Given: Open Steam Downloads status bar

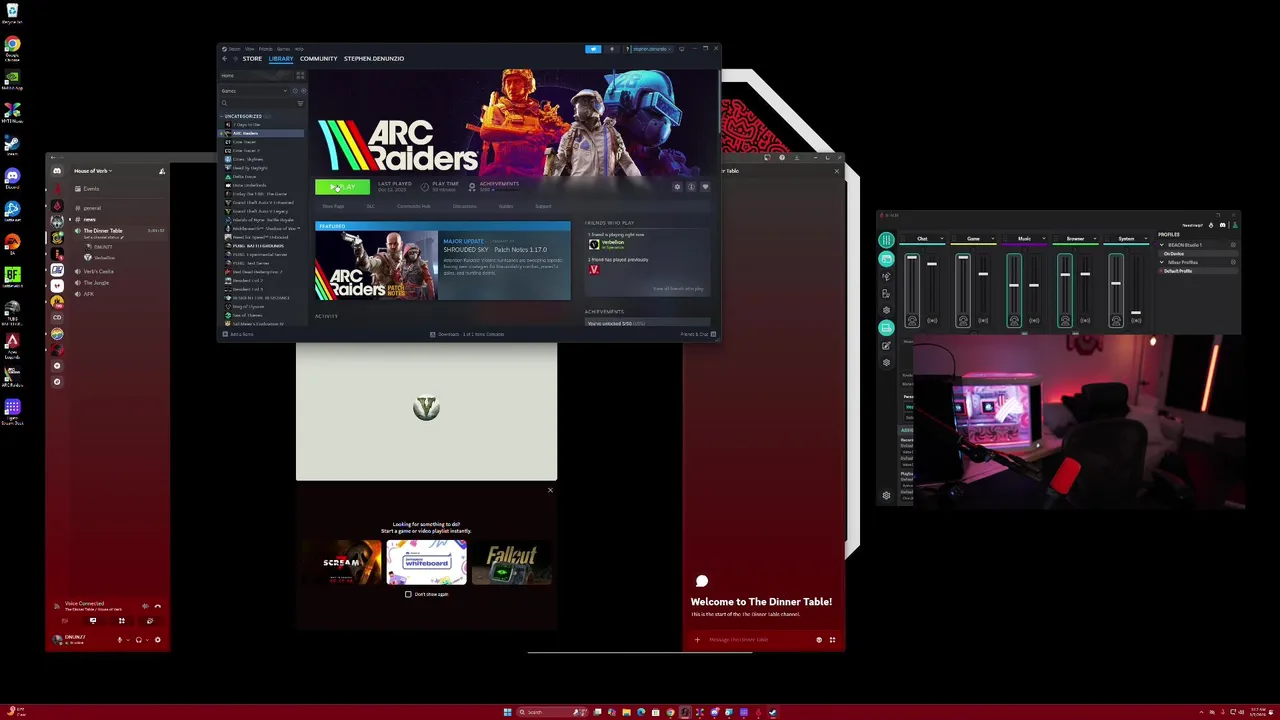Looking at the screenshot, I should [468, 334].
